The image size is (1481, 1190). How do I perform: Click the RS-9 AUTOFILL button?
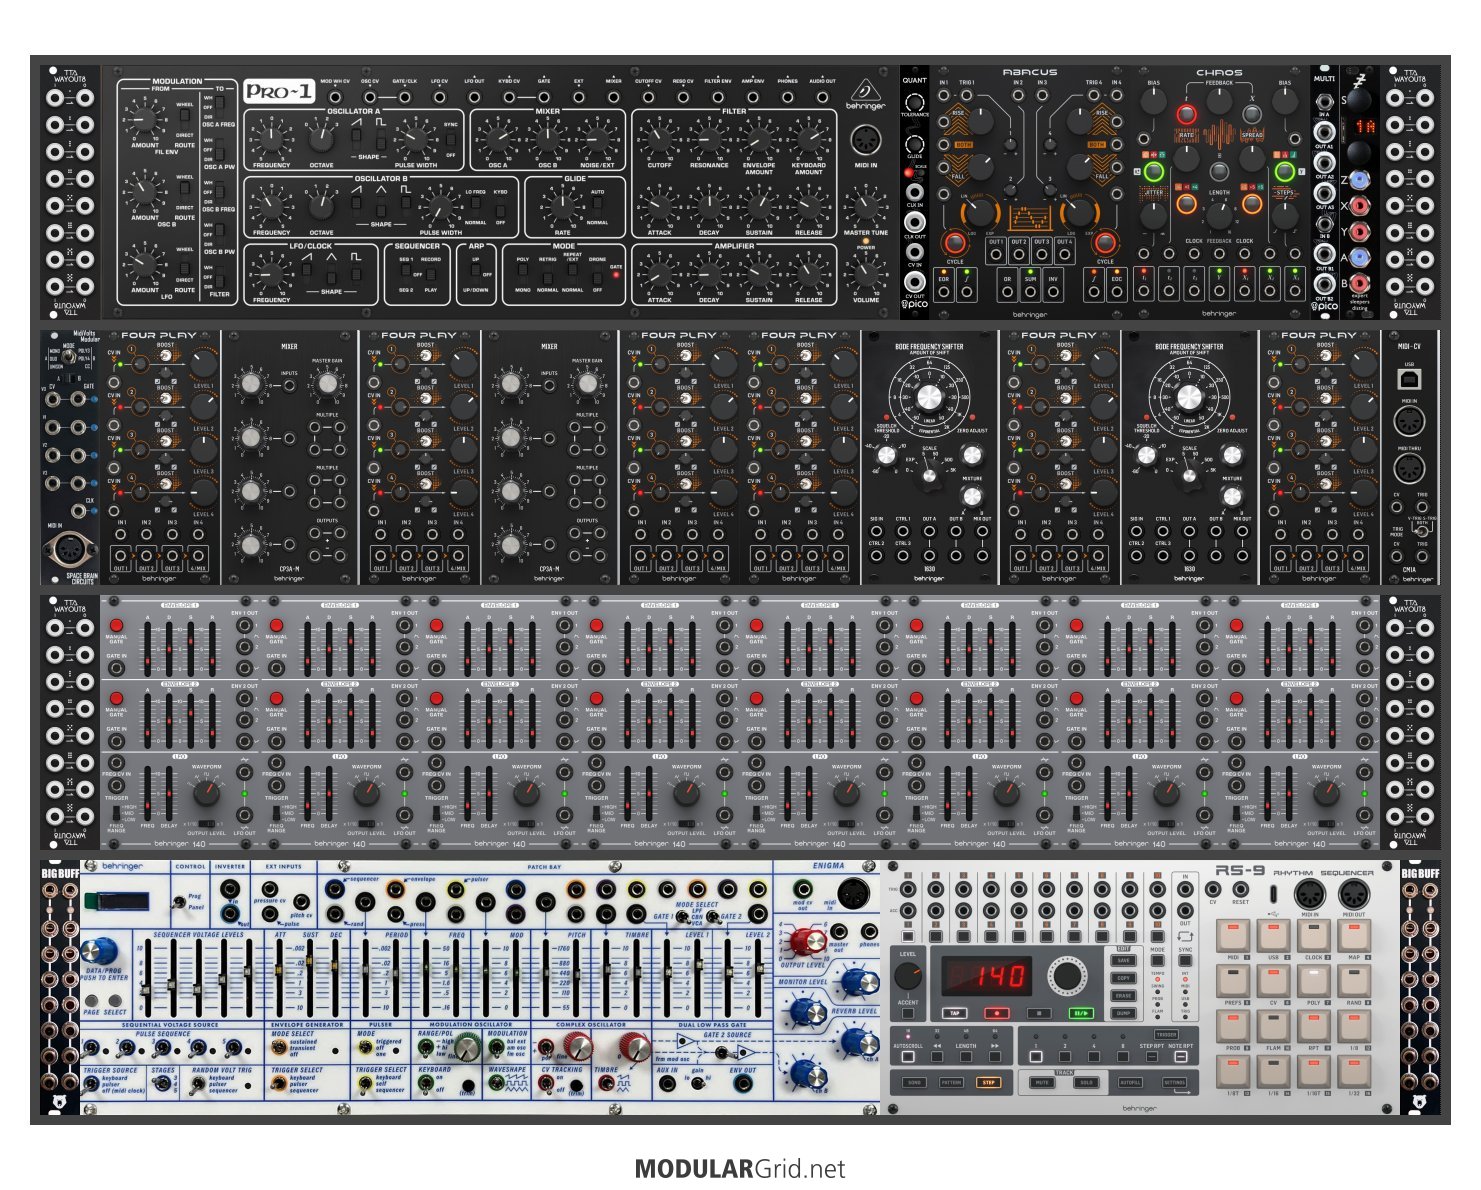(1130, 1082)
